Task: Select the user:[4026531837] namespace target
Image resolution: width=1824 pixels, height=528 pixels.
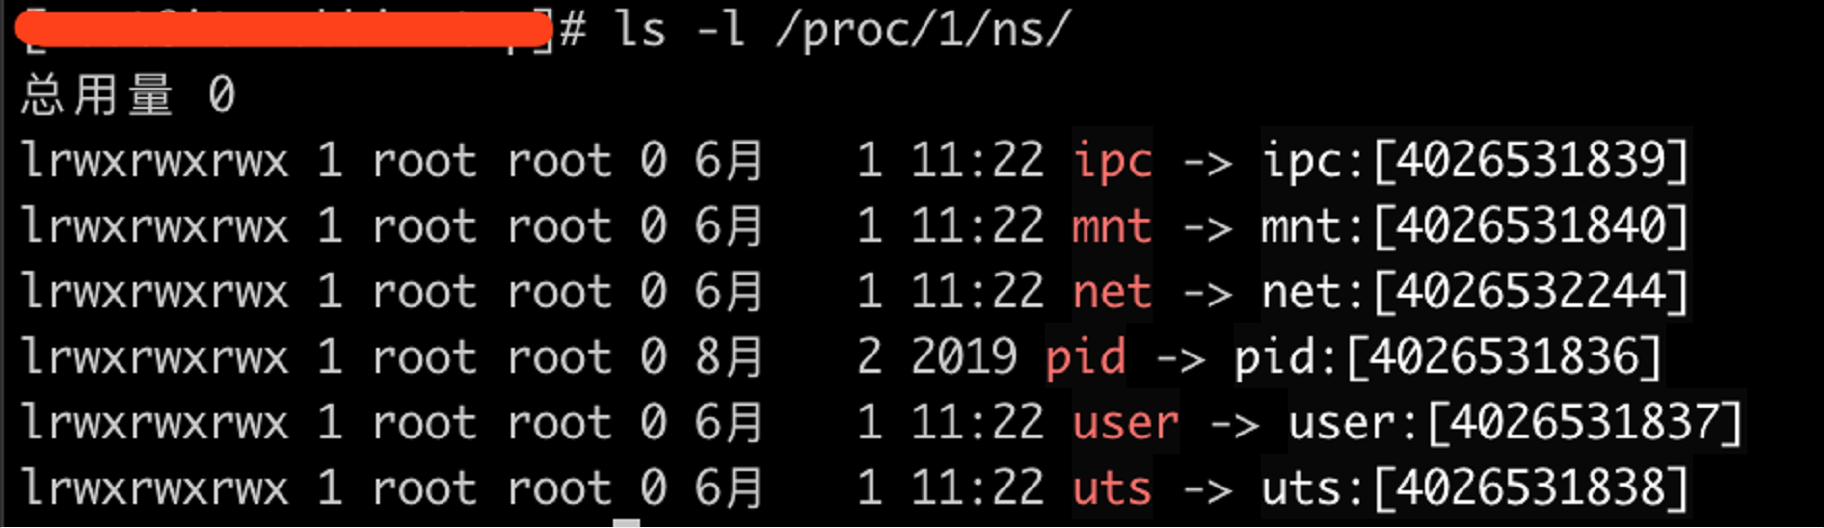Action: (x=1515, y=423)
